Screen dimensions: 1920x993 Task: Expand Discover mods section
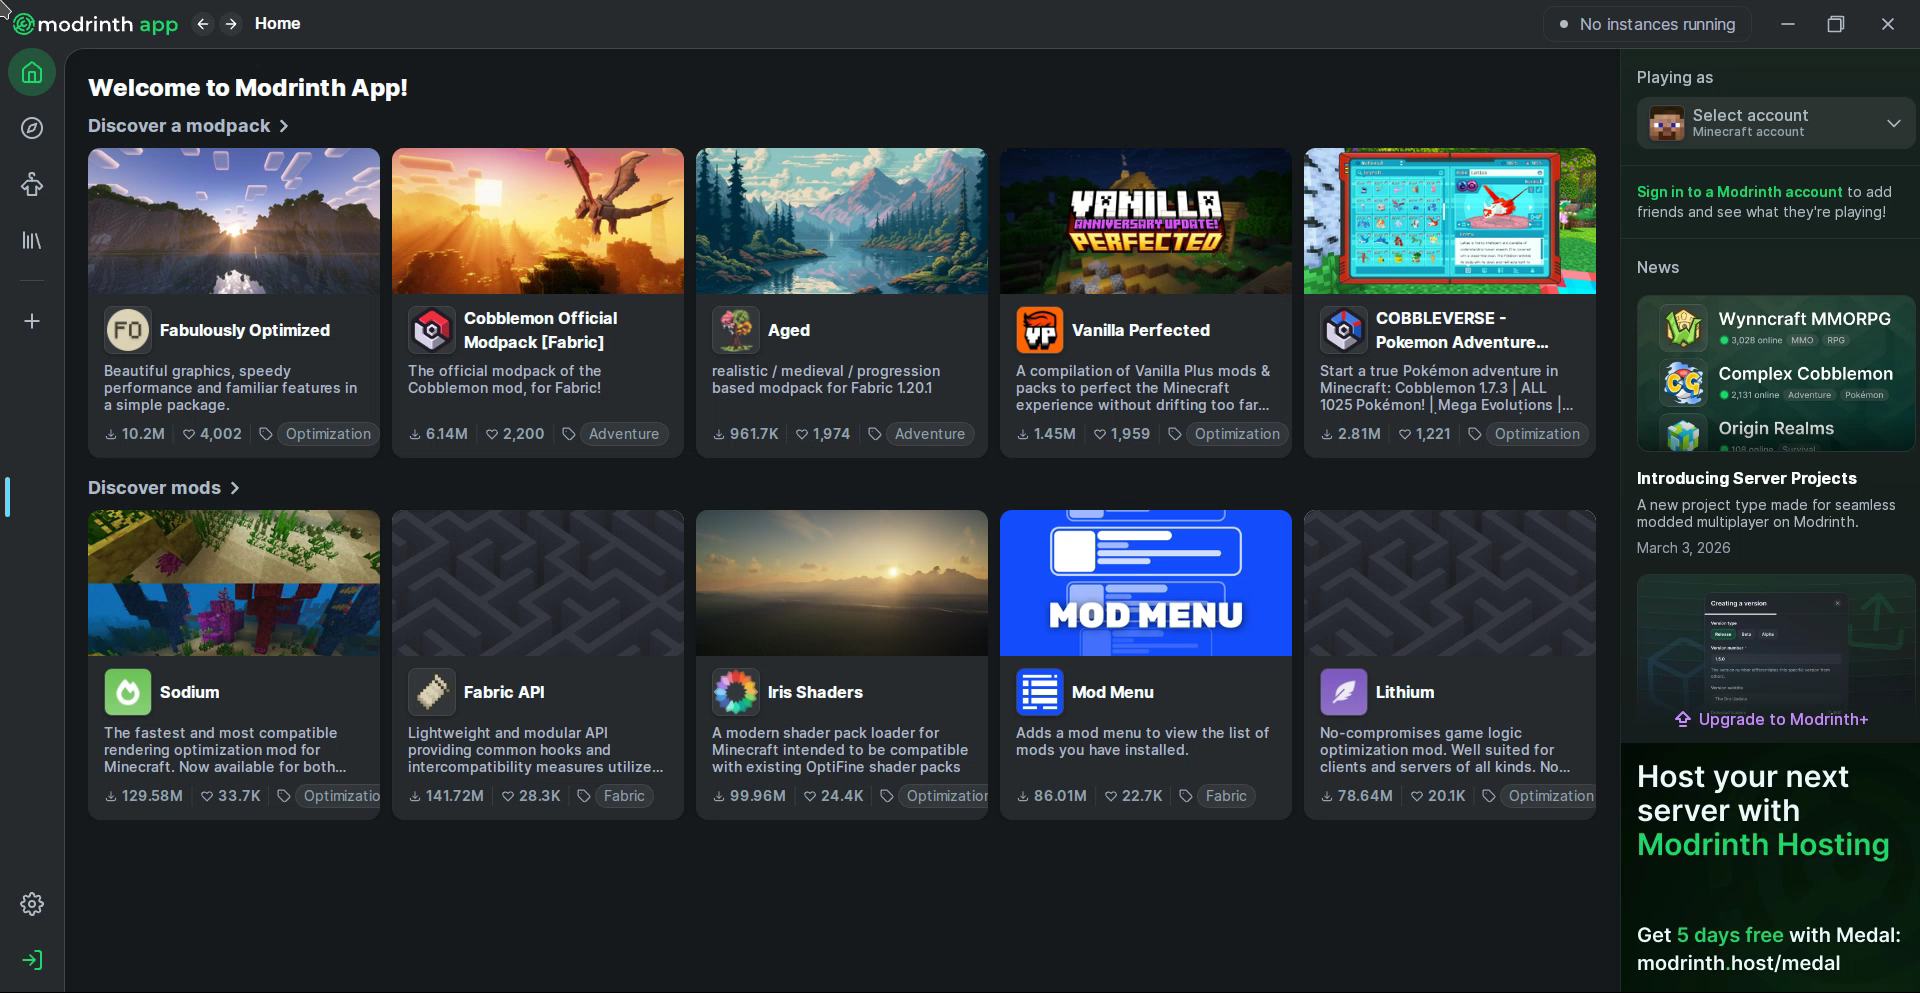click(163, 488)
